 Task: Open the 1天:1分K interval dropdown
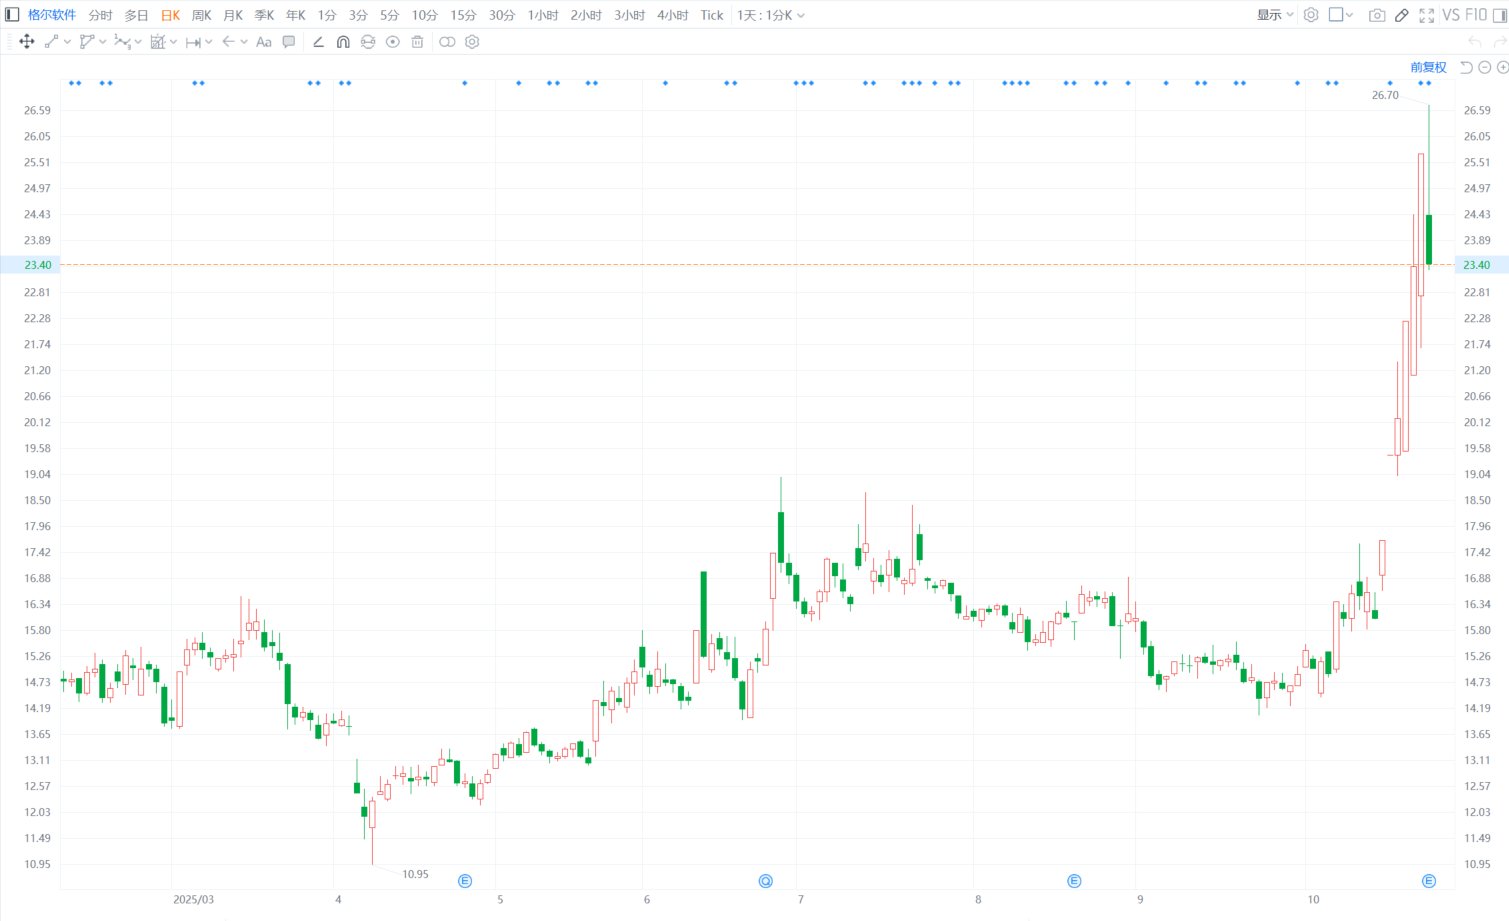(x=770, y=15)
